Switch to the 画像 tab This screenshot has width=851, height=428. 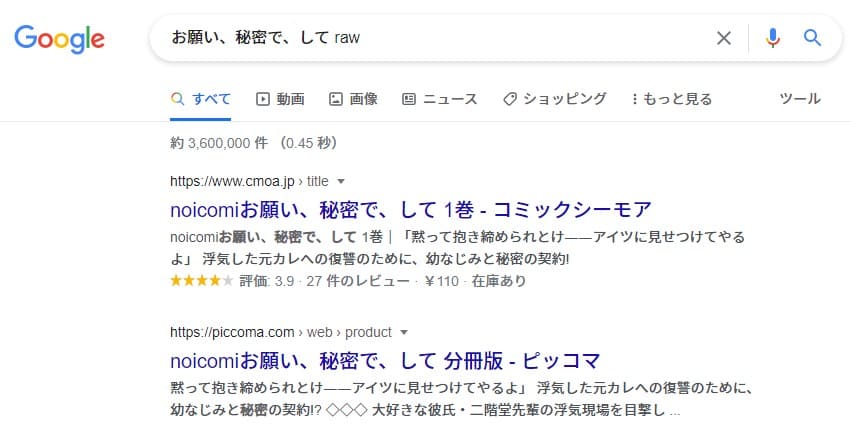[353, 99]
